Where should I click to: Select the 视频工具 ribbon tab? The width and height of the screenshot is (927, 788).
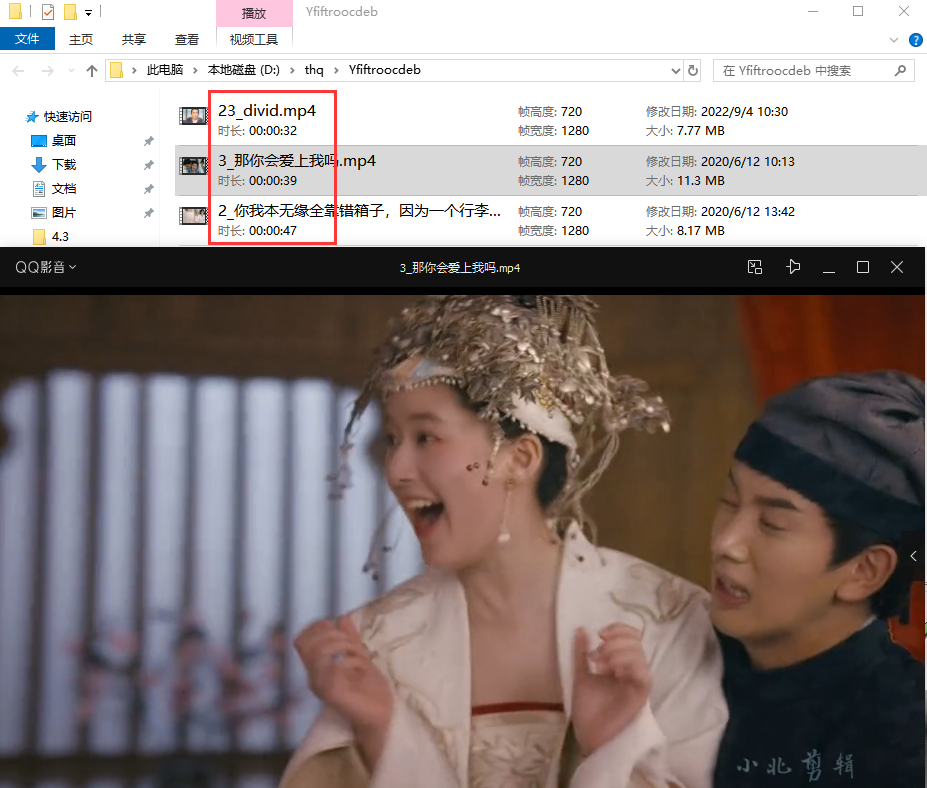click(254, 40)
